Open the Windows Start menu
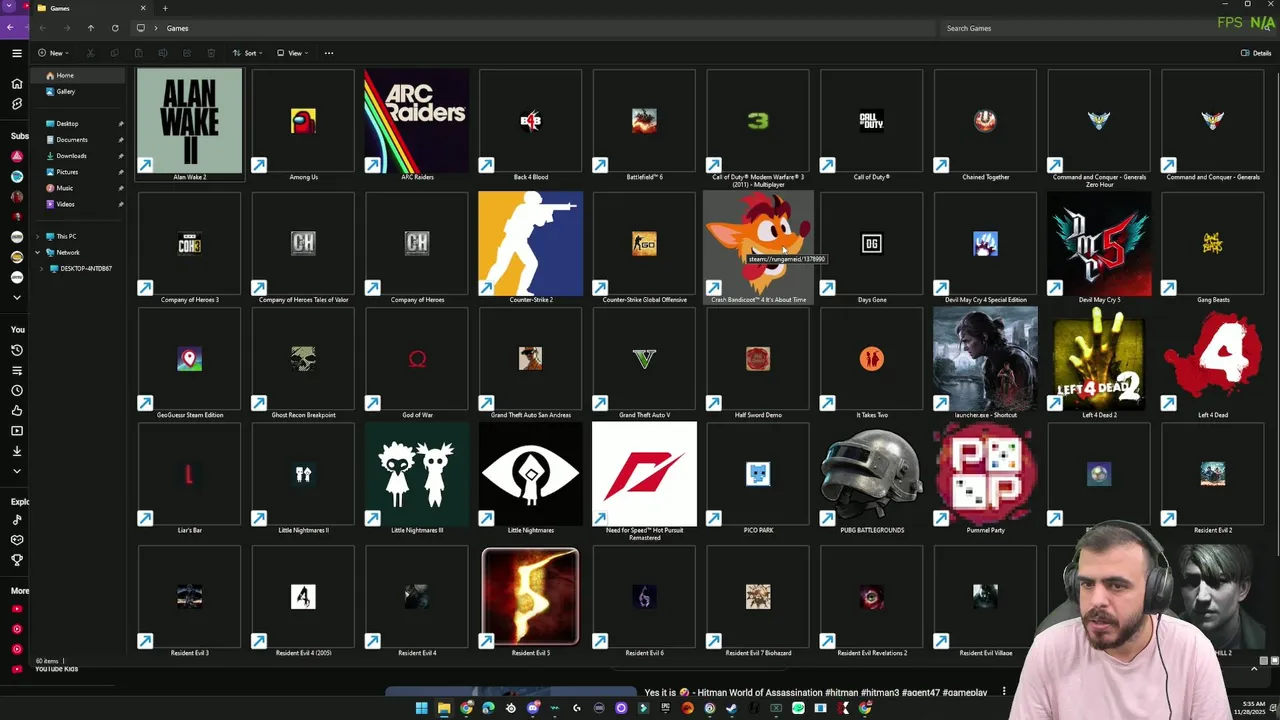Viewport: 1280px width, 720px height. point(421,708)
